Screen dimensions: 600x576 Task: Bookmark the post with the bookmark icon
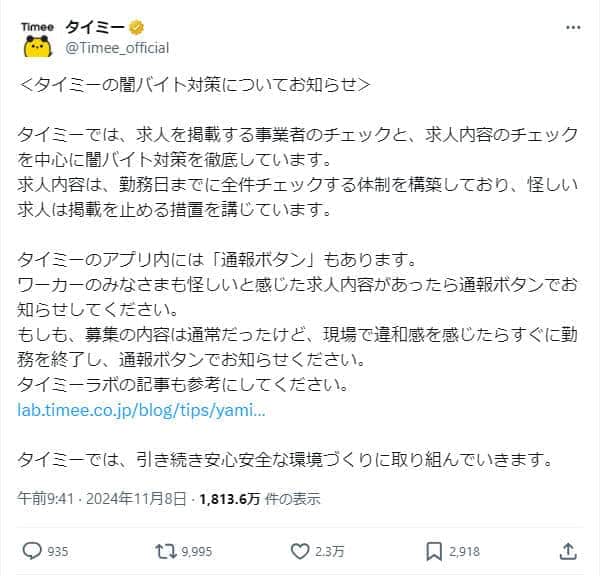click(x=434, y=550)
